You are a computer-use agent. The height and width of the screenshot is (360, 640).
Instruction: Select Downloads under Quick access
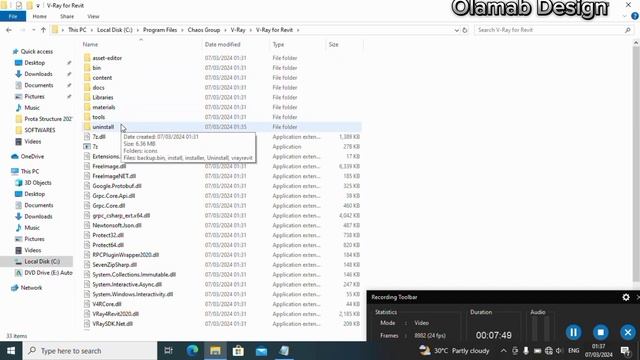pyautogui.click(x=38, y=74)
